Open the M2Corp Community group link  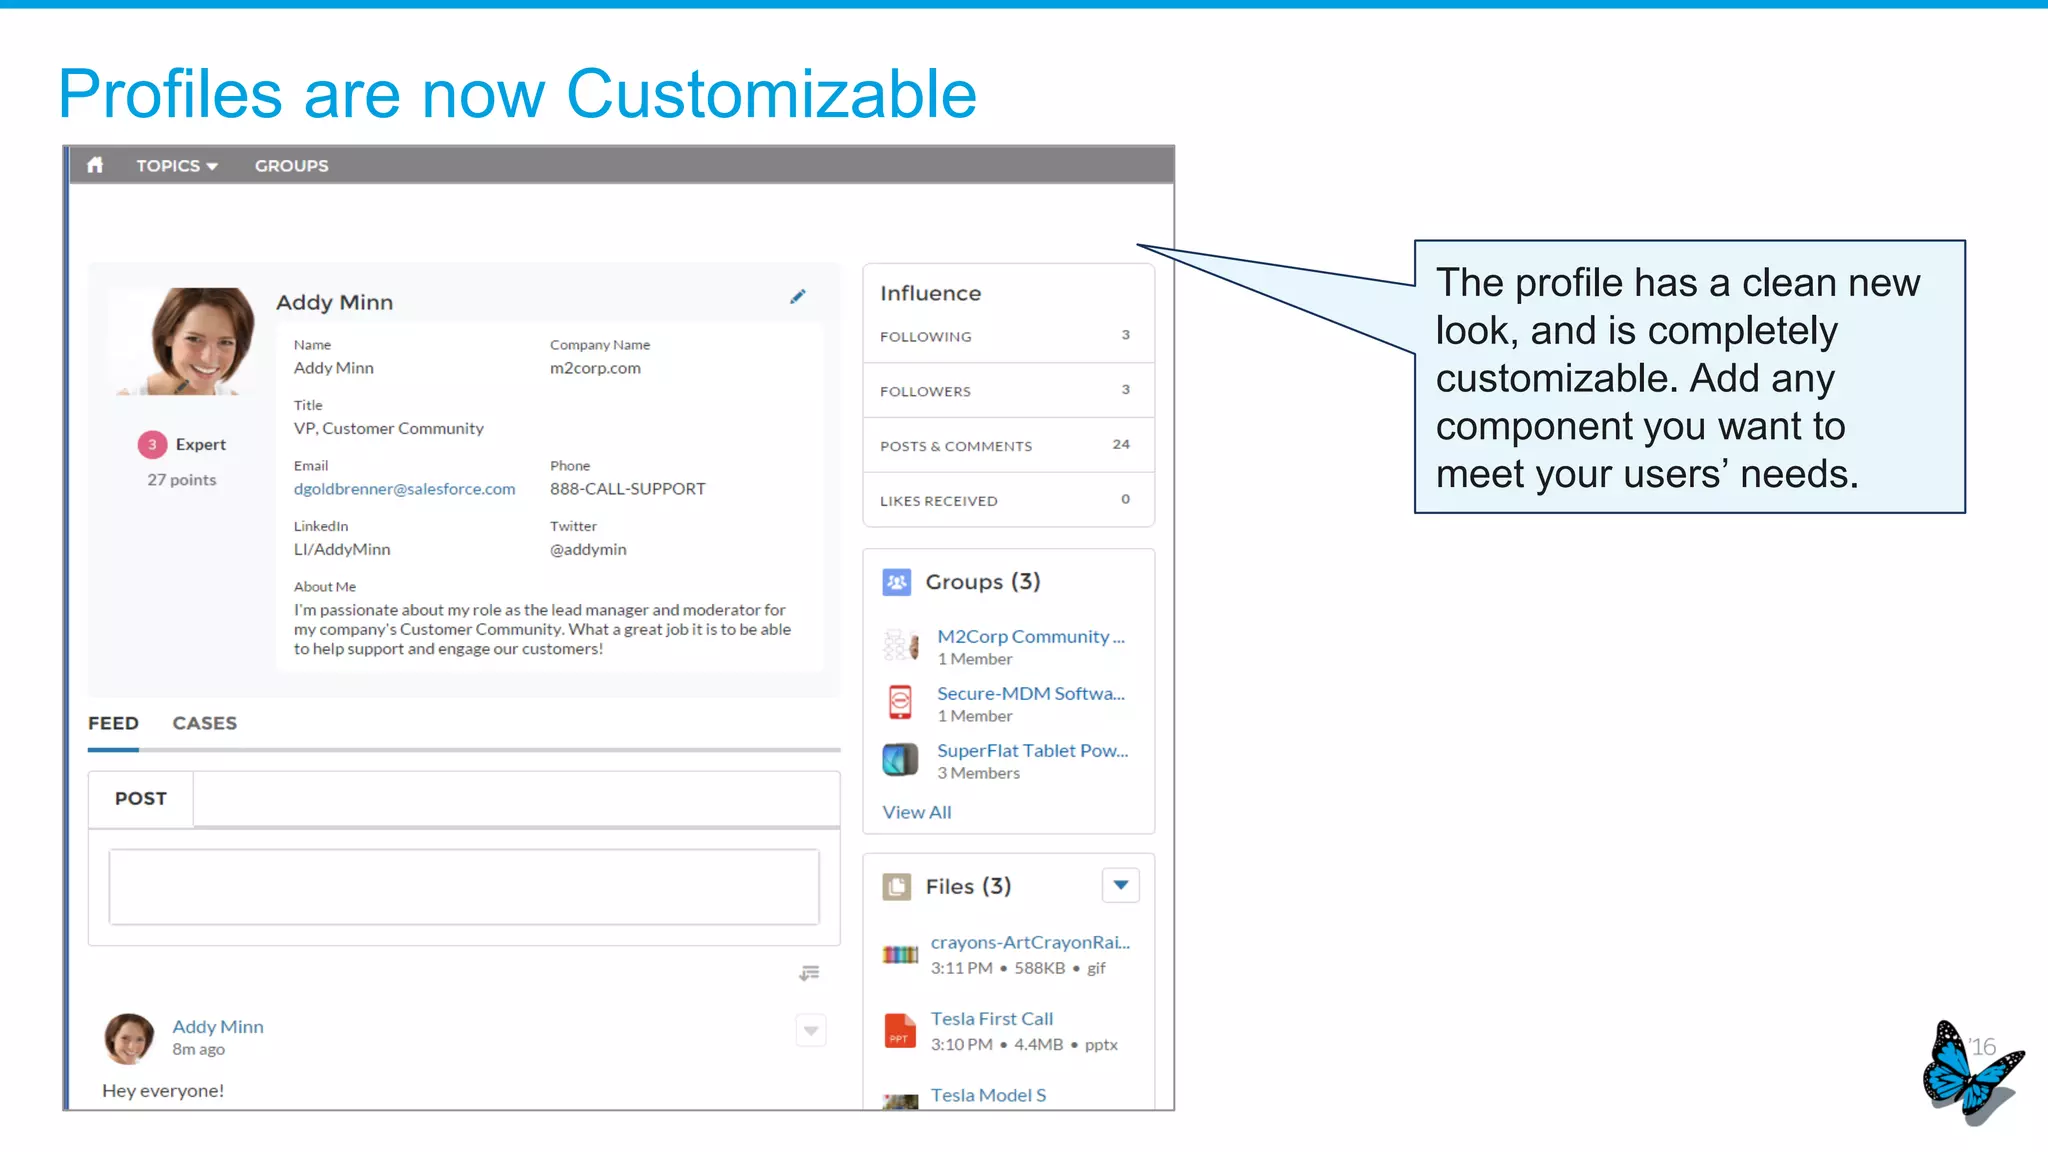point(1030,637)
